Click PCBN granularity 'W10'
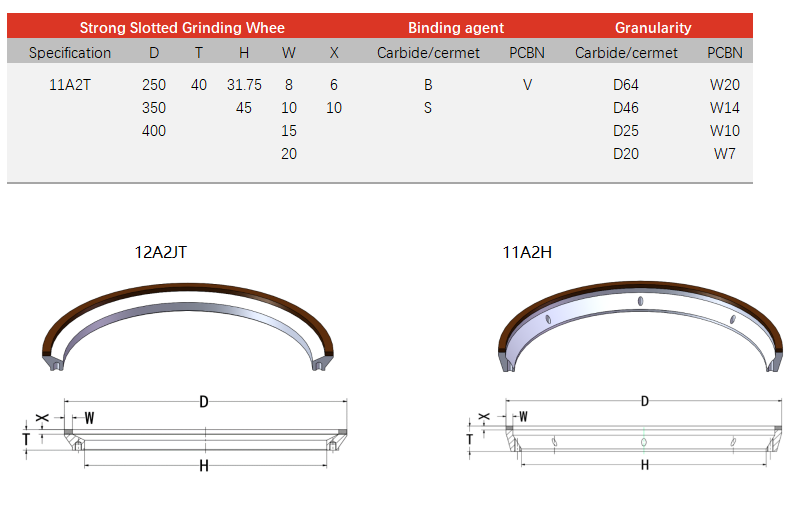Screen dimensions: 808x518 coord(725,131)
